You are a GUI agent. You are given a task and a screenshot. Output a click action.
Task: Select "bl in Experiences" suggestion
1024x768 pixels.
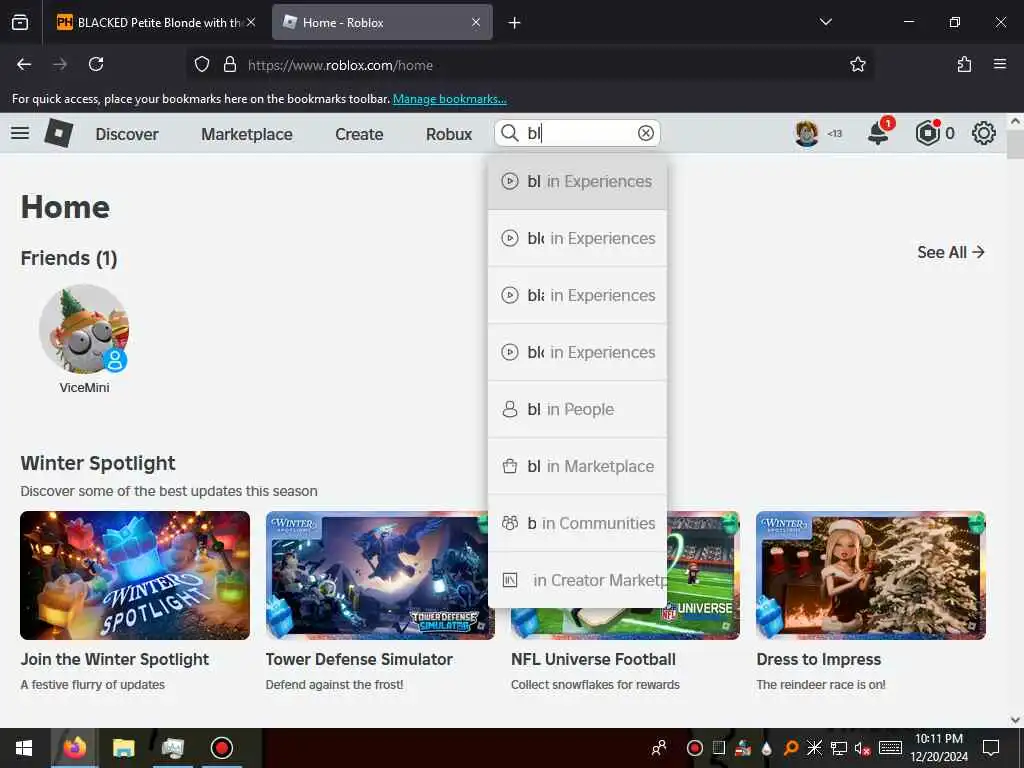point(577,181)
